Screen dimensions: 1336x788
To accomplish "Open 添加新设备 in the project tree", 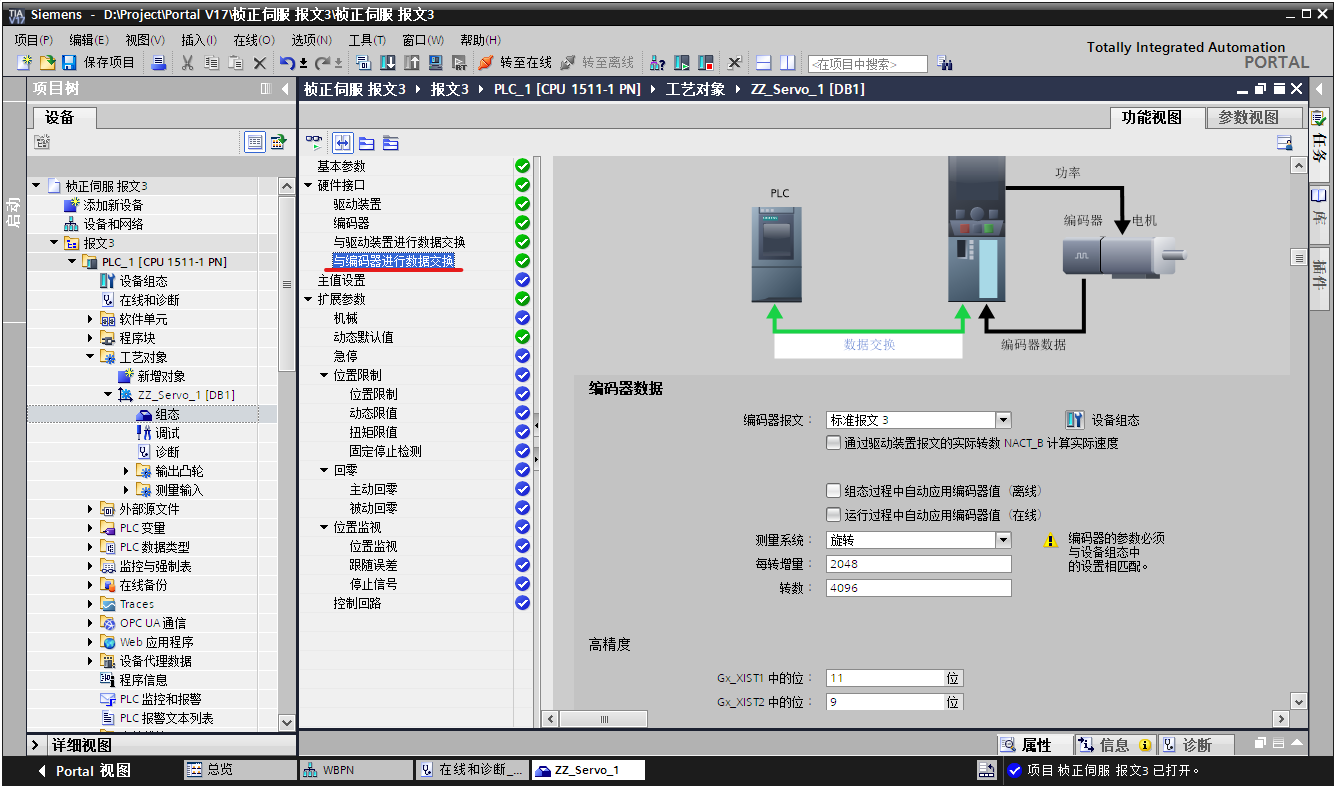I will pos(112,205).
